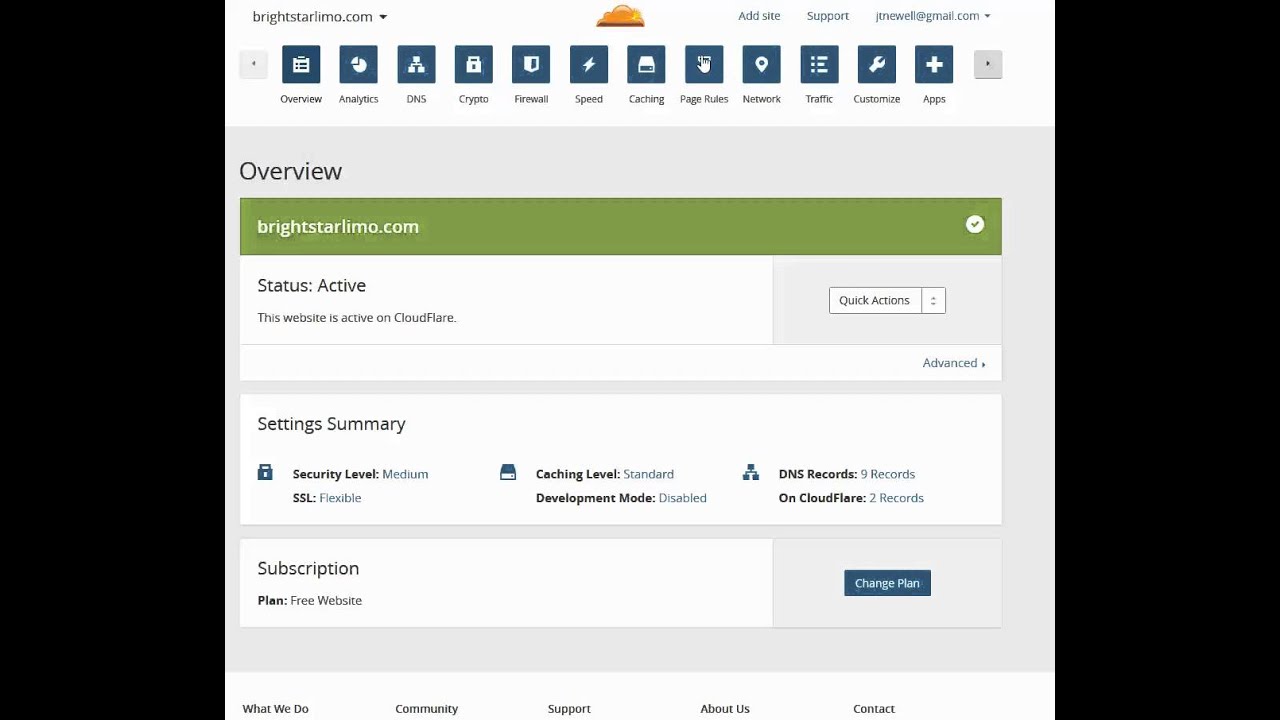Open the Network location pin icon
The width and height of the screenshot is (1280, 720).
pyautogui.click(x=761, y=64)
